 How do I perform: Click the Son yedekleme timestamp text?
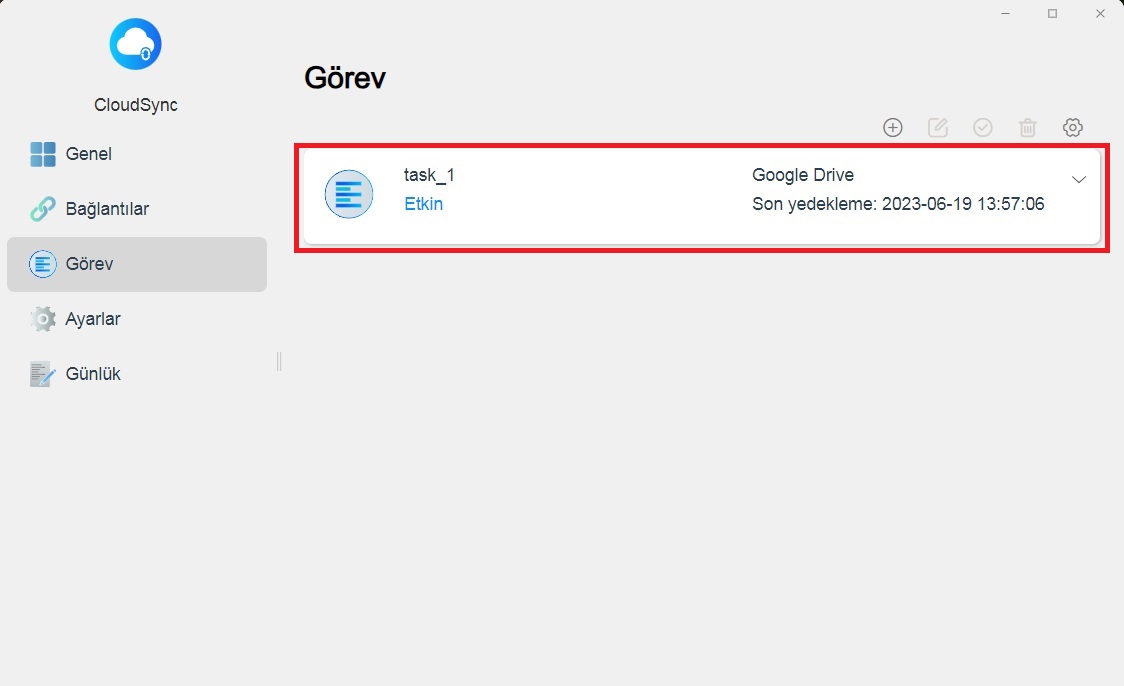(x=898, y=204)
